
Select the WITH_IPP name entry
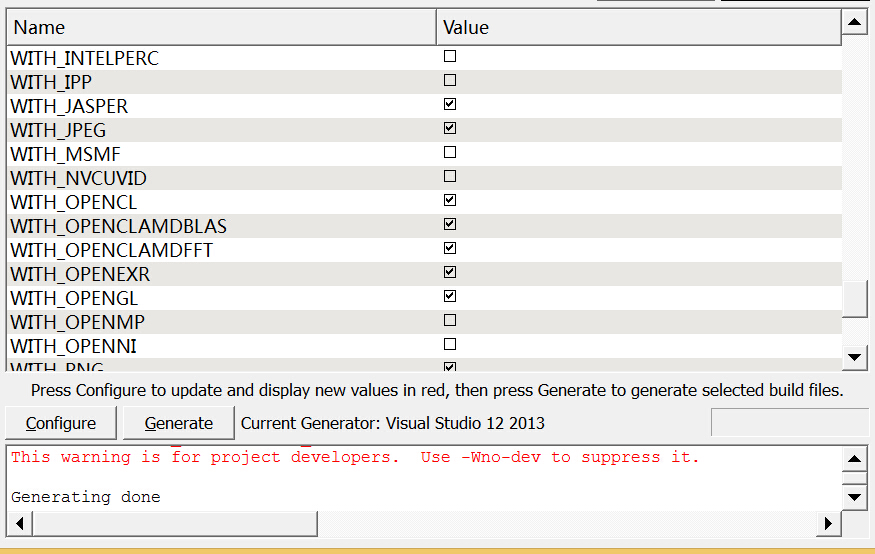[x=51, y=82]
